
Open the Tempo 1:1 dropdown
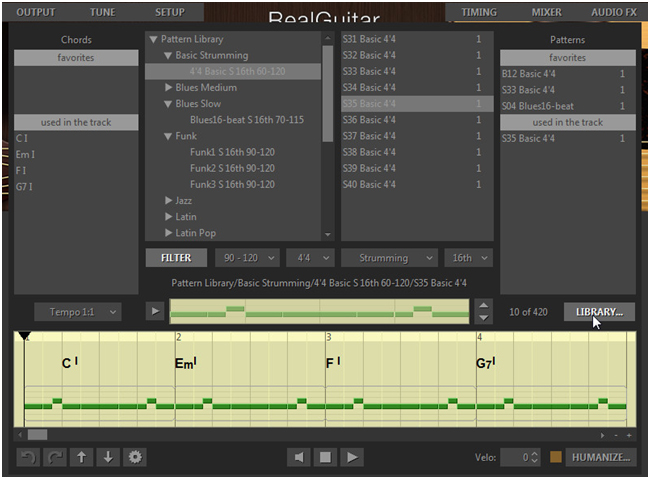78,312
